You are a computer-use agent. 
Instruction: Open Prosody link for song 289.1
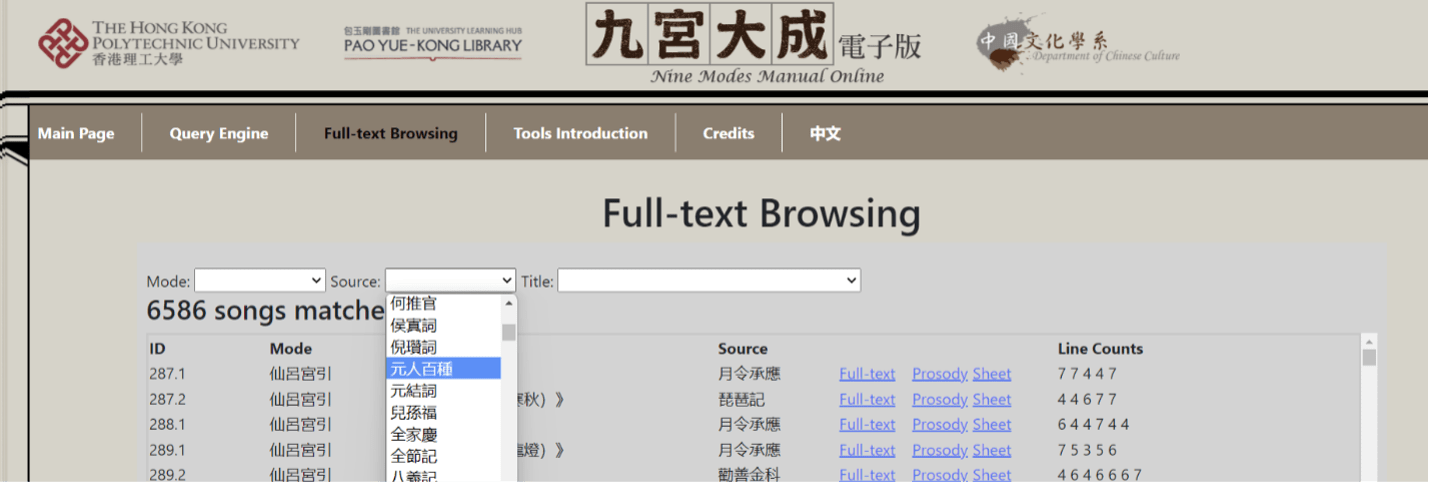[940, 450]
